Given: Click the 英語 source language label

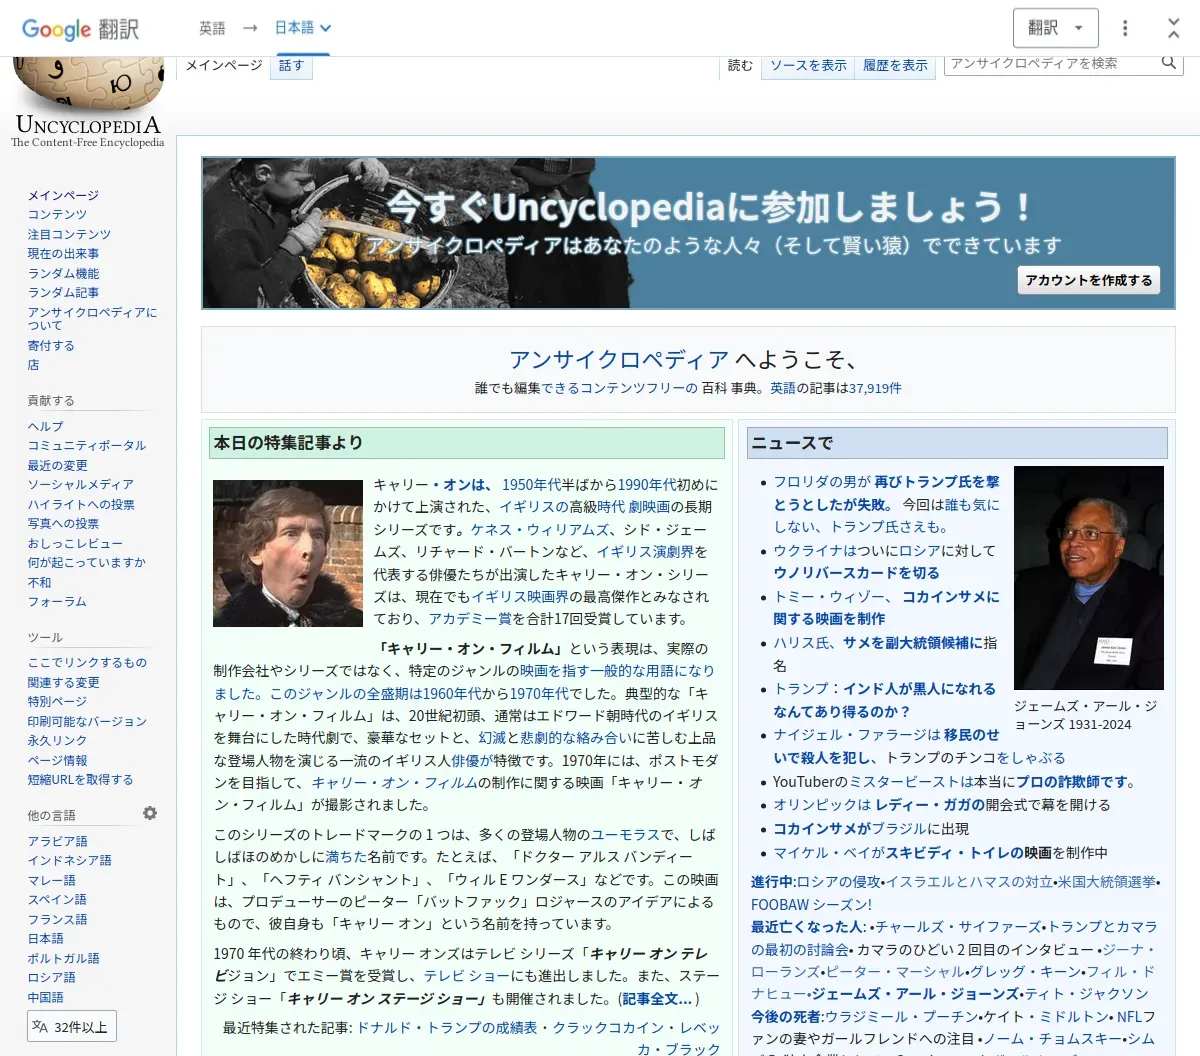Looking at the screenshot, I should coord(212,28).
